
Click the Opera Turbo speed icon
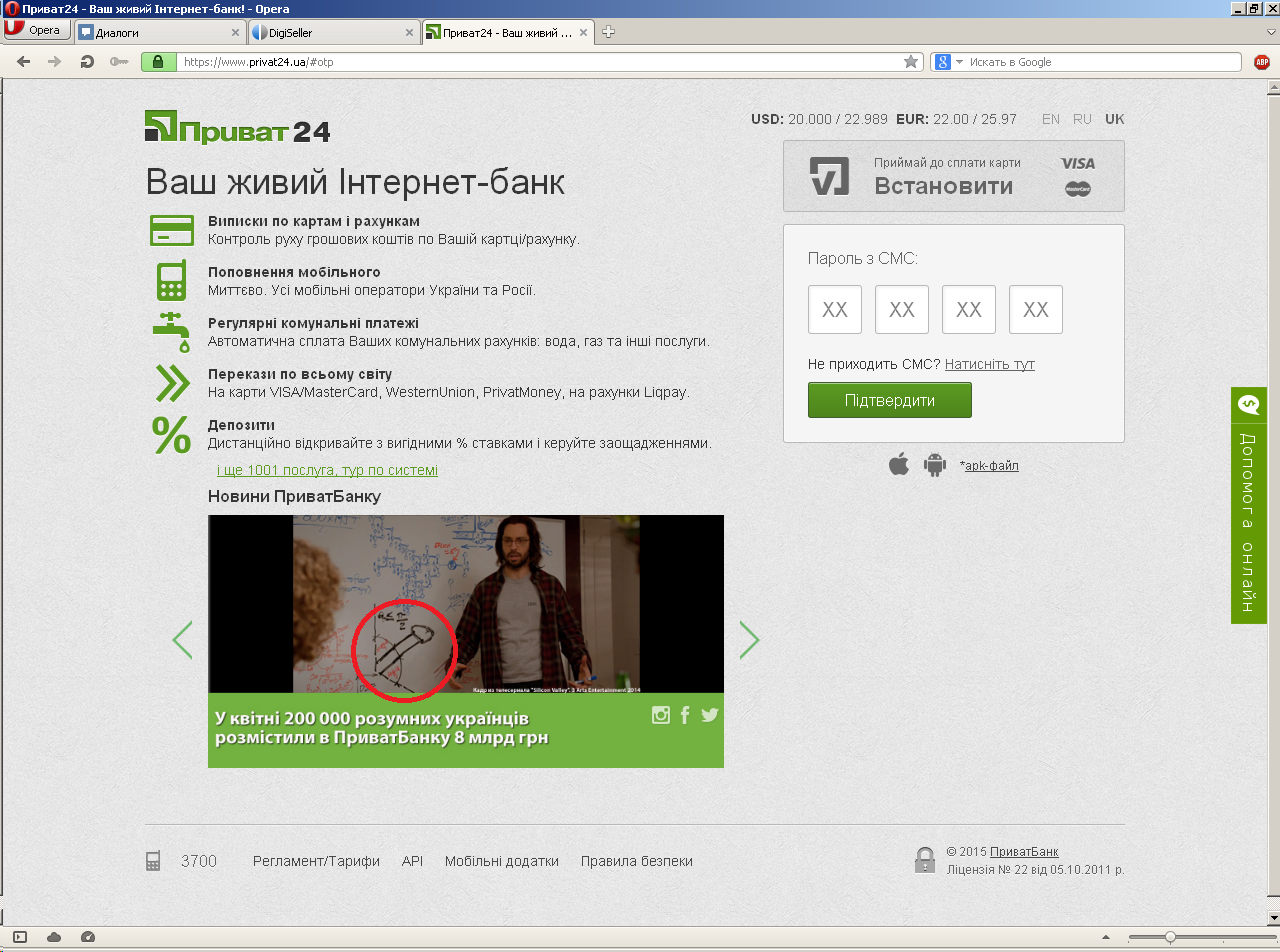pos(87,937)
